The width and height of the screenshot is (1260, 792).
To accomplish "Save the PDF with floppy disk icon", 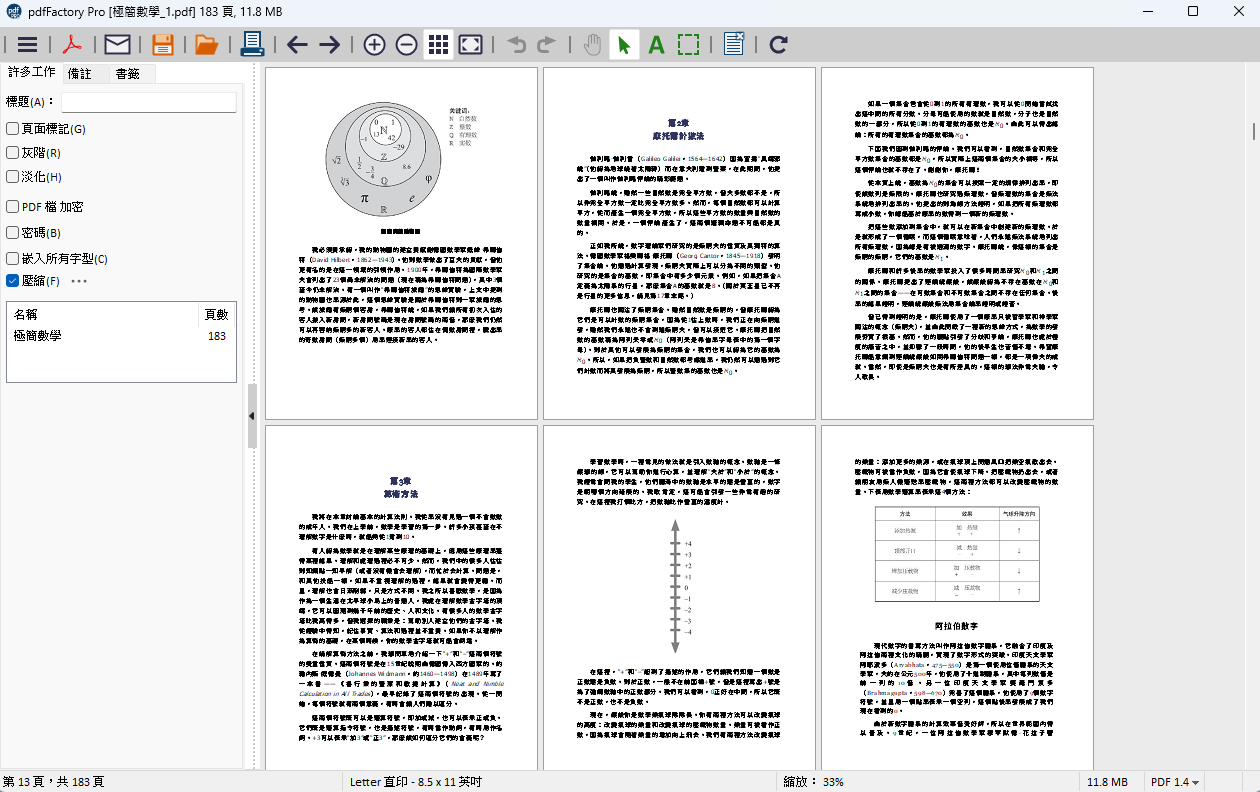I will (163, 44).
